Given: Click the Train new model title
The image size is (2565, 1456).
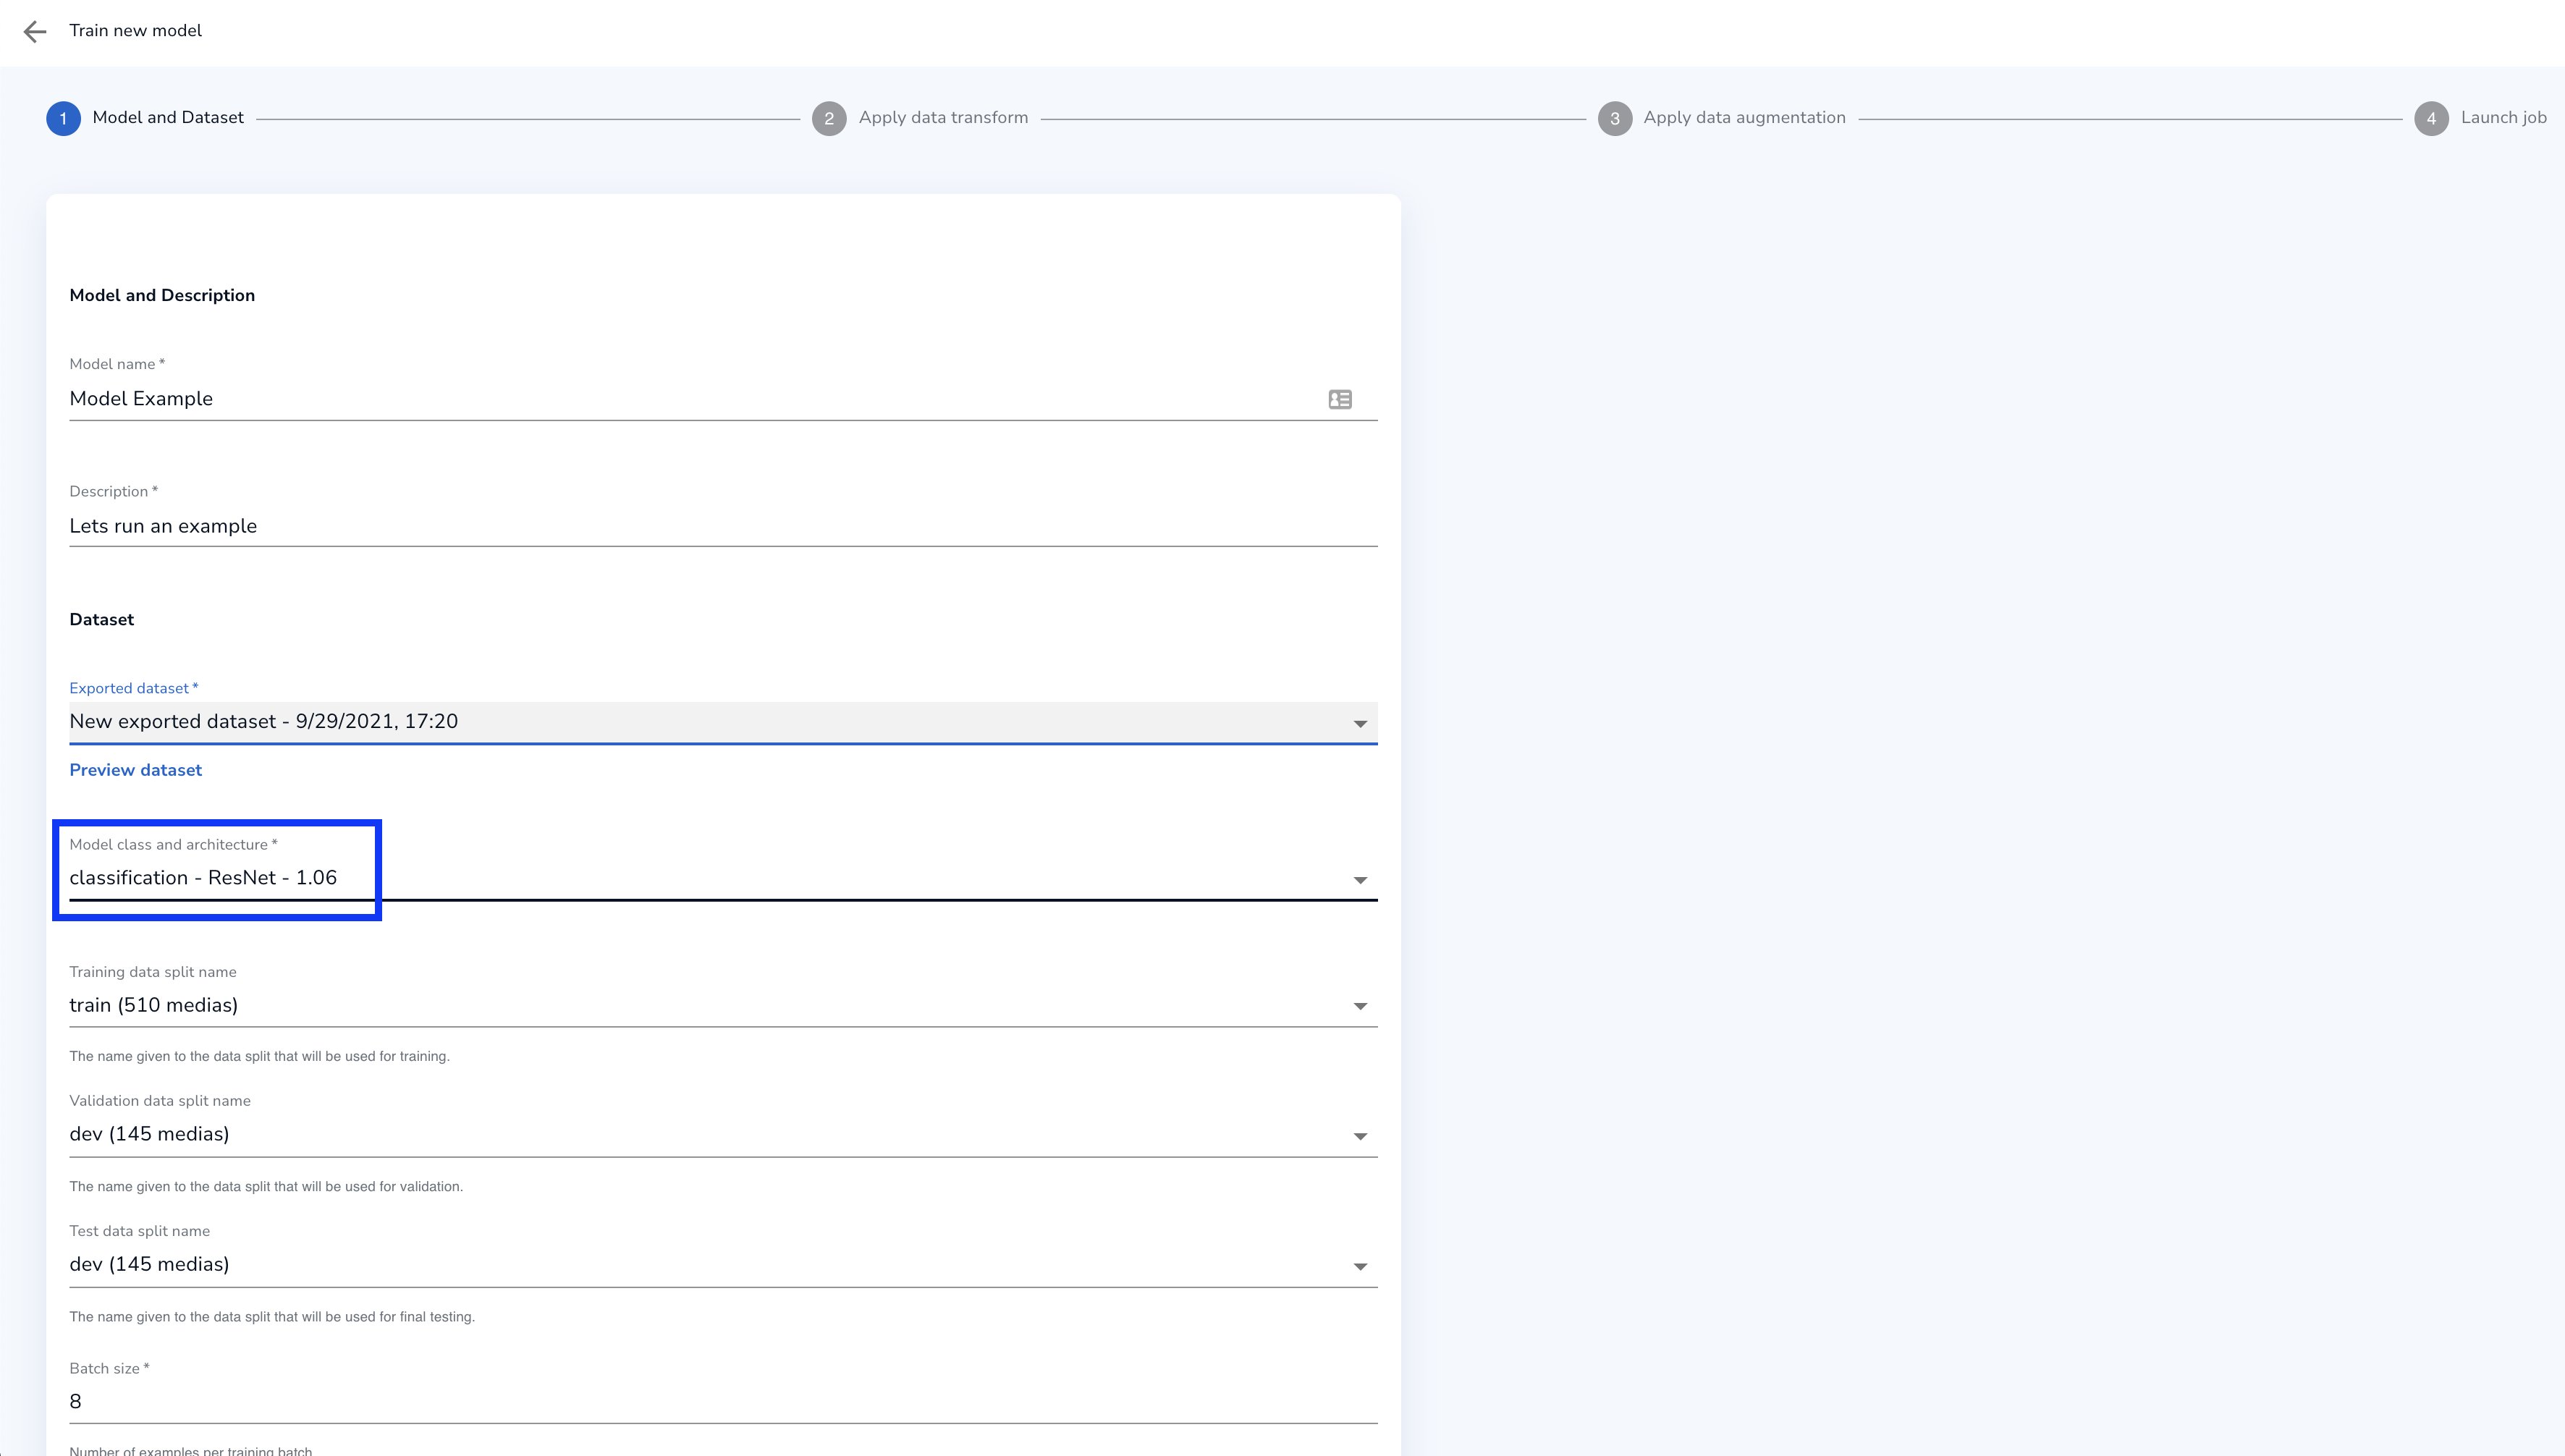Looking at the screenshot, I should (135, 31).
